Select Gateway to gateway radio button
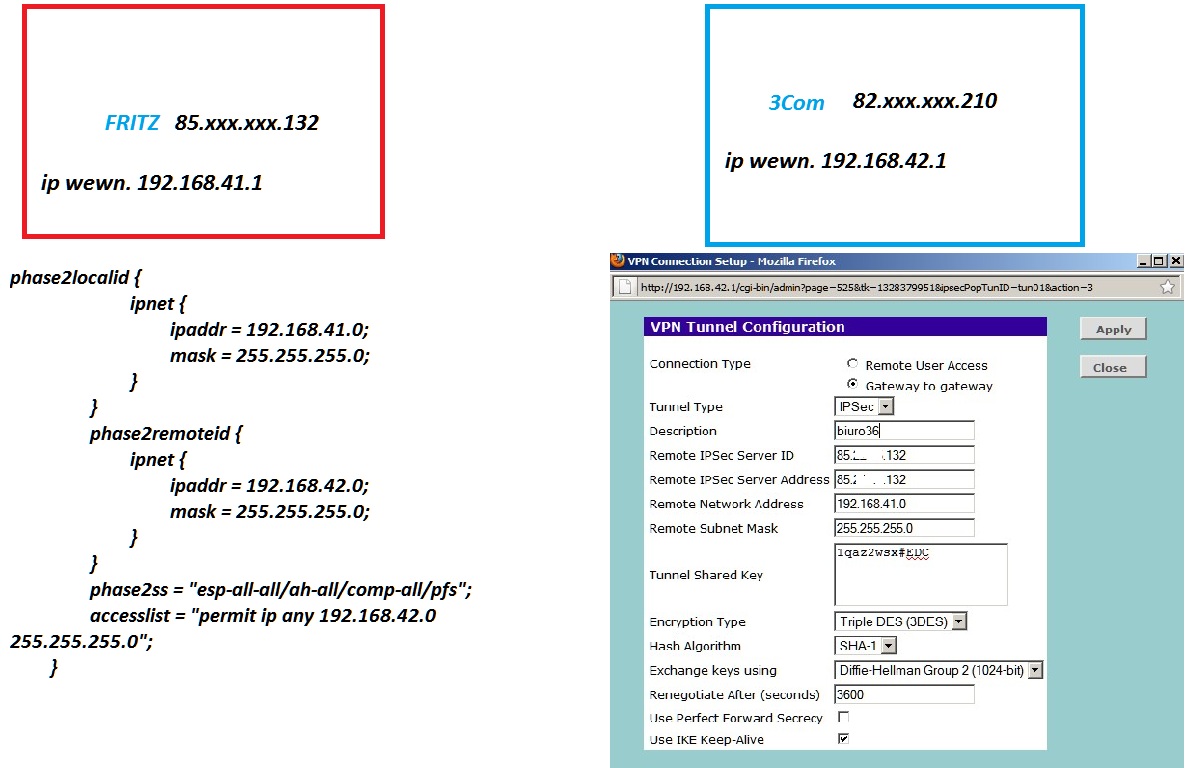This screenshot has width=1198, height=768. tap(852, 384)
